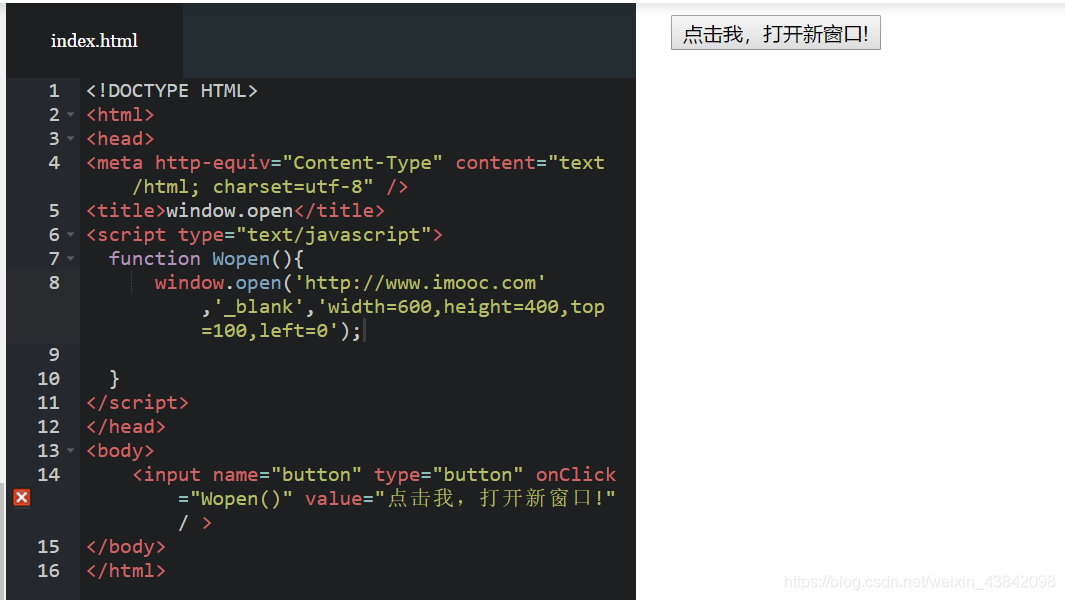Image resolution: width=1065 pixels, height=600 pixels.
Task: Click line number 8 in the gutter
Action: coord(54,283)
